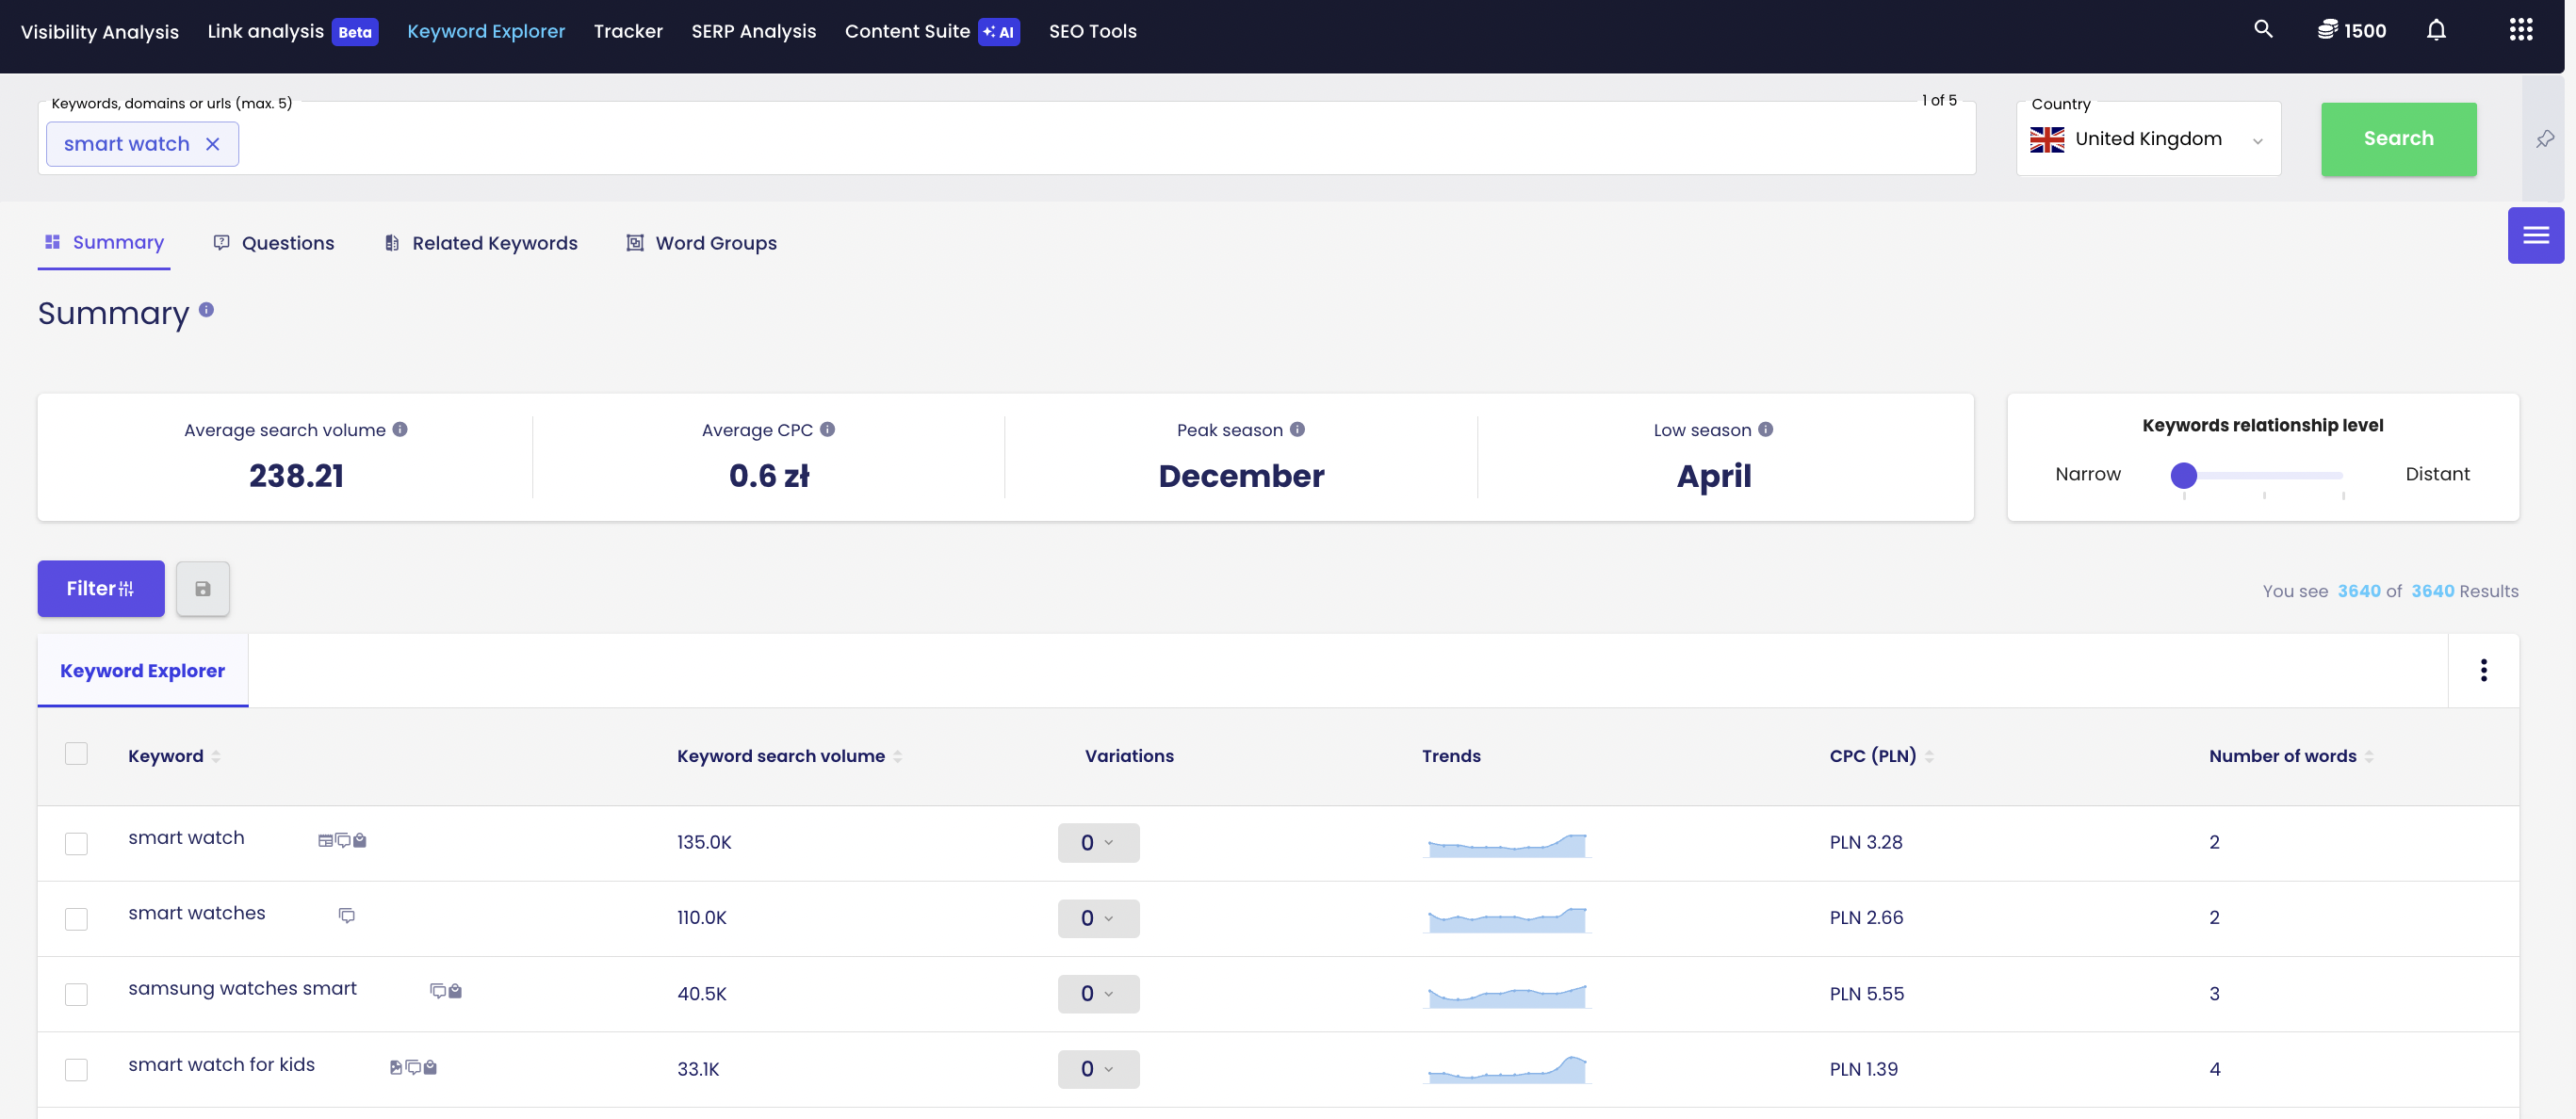Viewport: 2576px width, 1119px height.
Task: Open Content Suite AI menu
Action: [x=932, y=31]
